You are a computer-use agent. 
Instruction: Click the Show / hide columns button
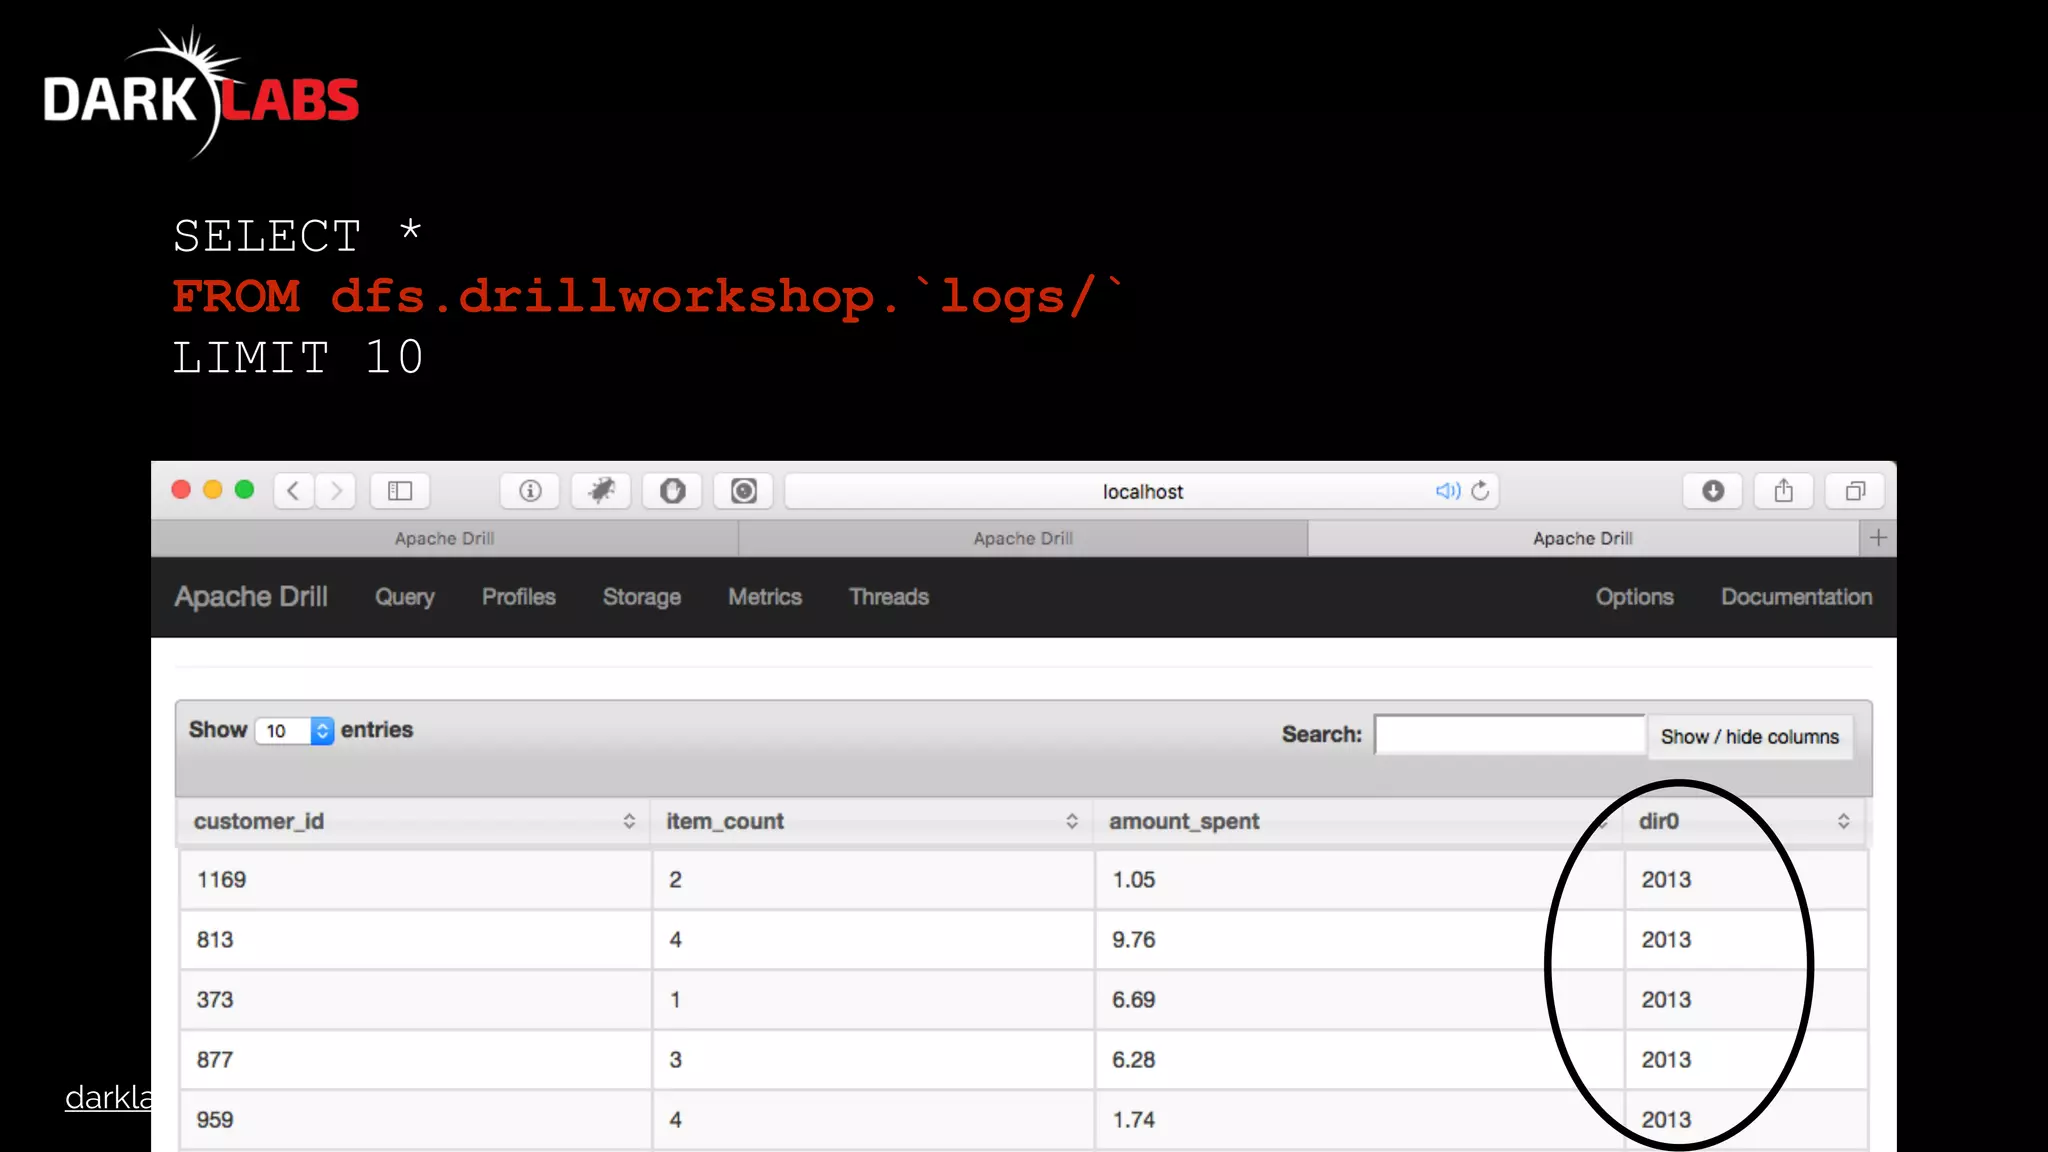1750,737
